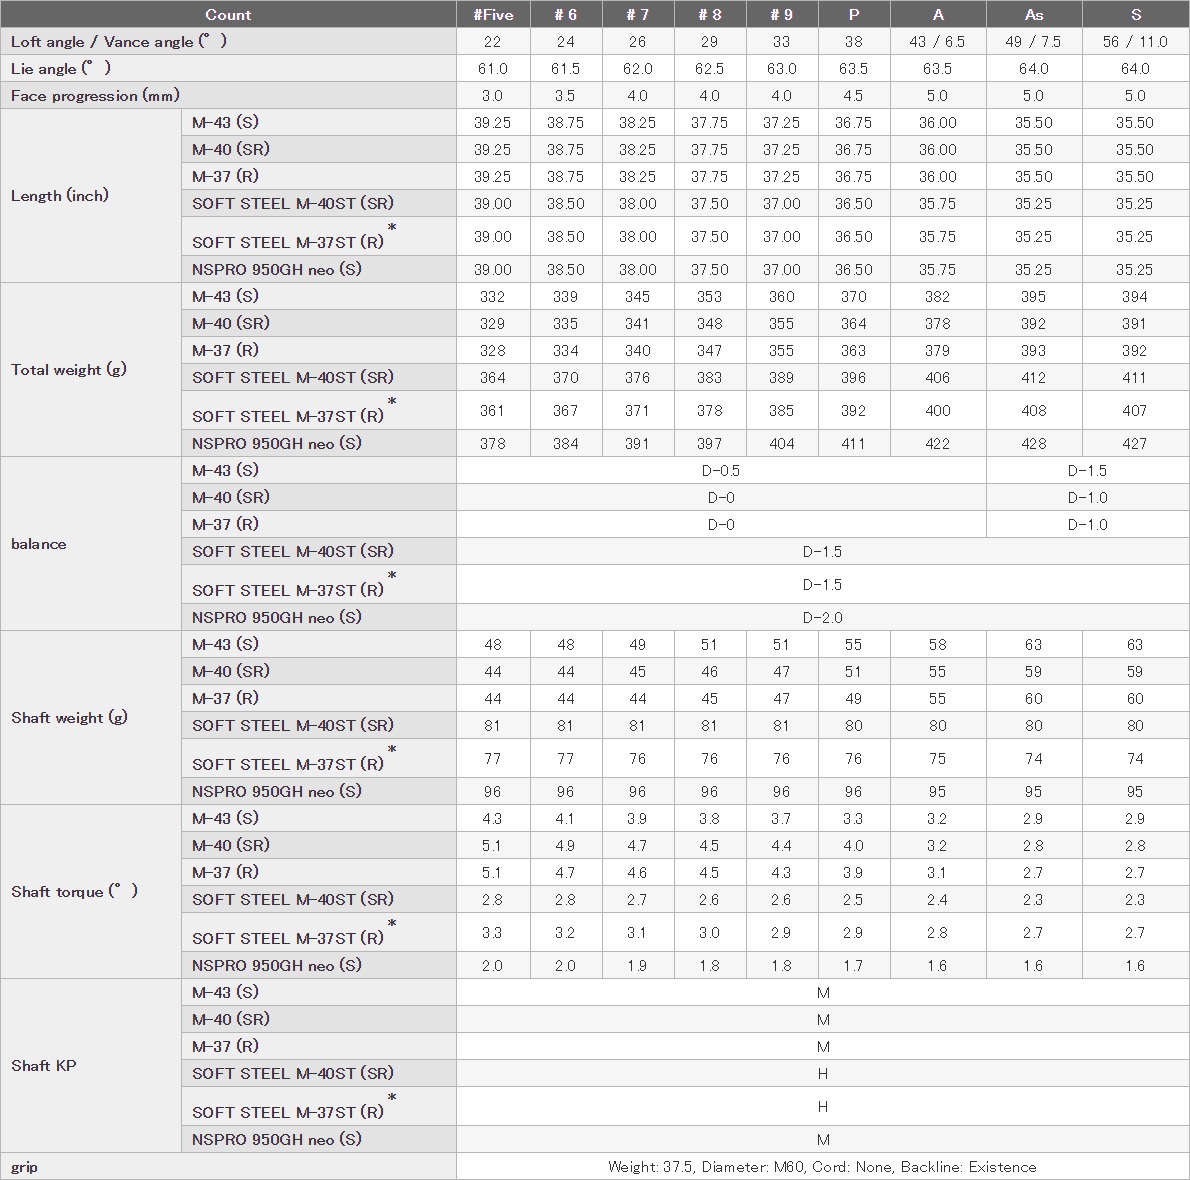Click shaft torque value '4.3' for M-43 (S)
The image size is (1190, 1180).
[493, 819]
